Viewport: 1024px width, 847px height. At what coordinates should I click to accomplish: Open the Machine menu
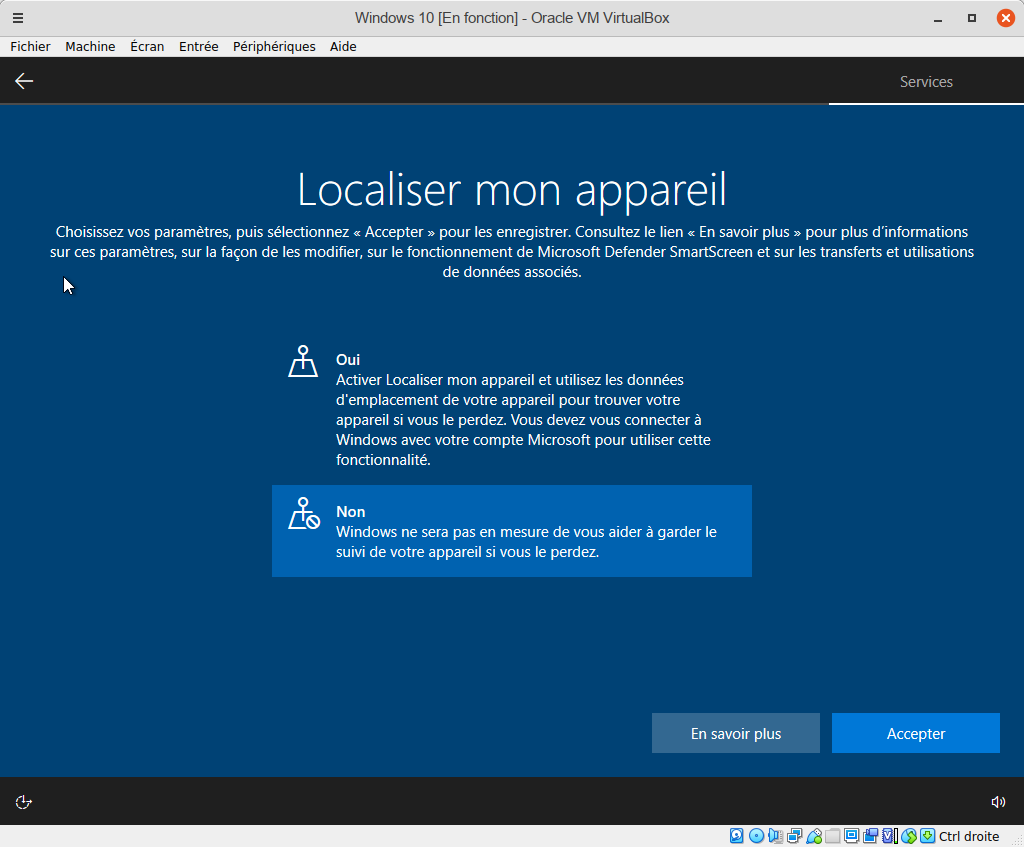(x=90, y=46)
